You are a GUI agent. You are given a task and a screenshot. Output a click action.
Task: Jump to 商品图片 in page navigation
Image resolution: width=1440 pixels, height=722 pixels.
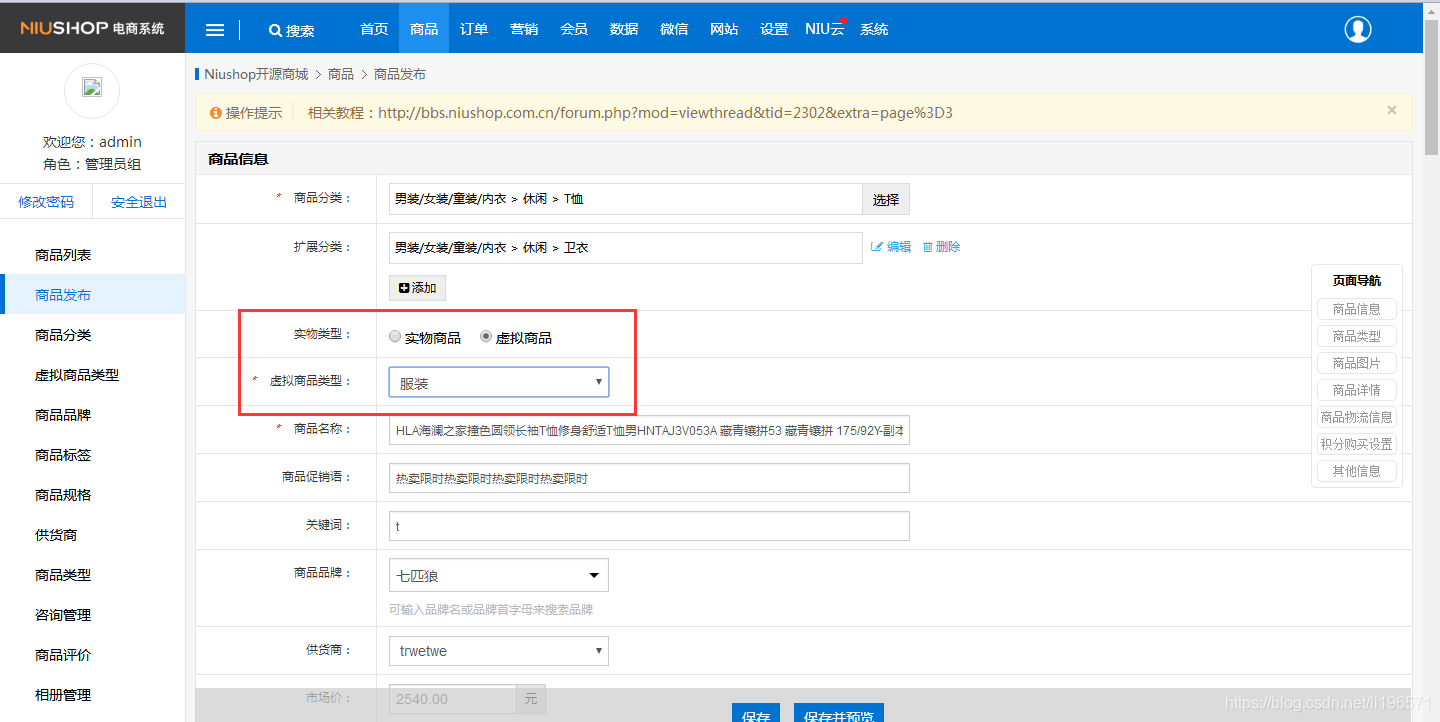[x=1357, y=363]
